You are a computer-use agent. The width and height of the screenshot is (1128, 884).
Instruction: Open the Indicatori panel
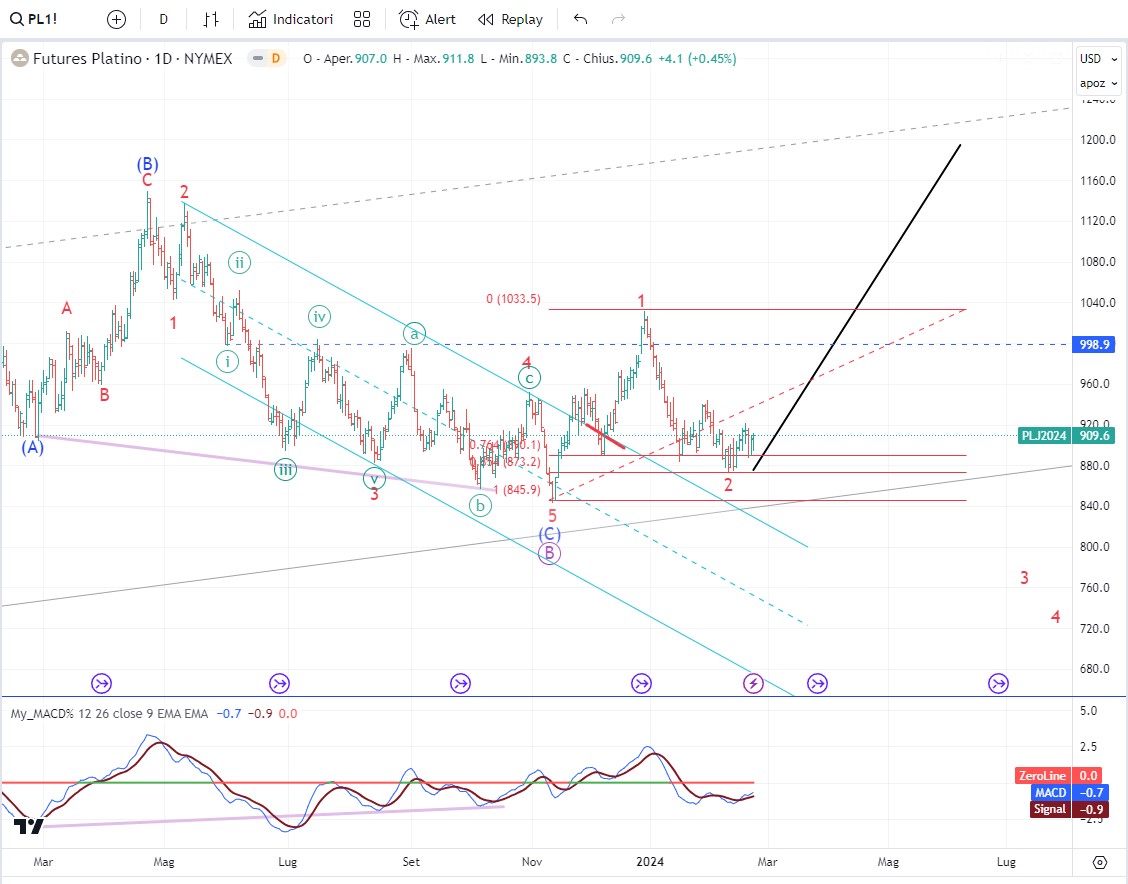coord(291,19)
